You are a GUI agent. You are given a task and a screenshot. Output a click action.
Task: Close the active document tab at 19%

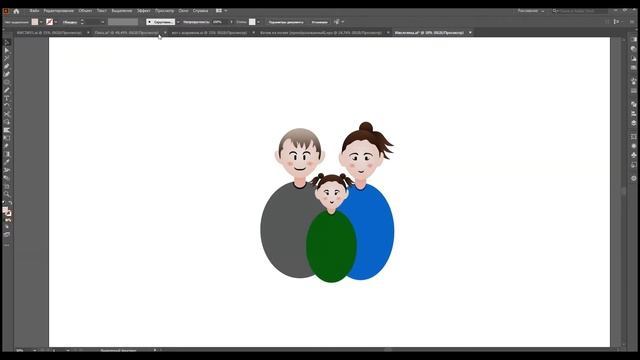tap(470, 32)
